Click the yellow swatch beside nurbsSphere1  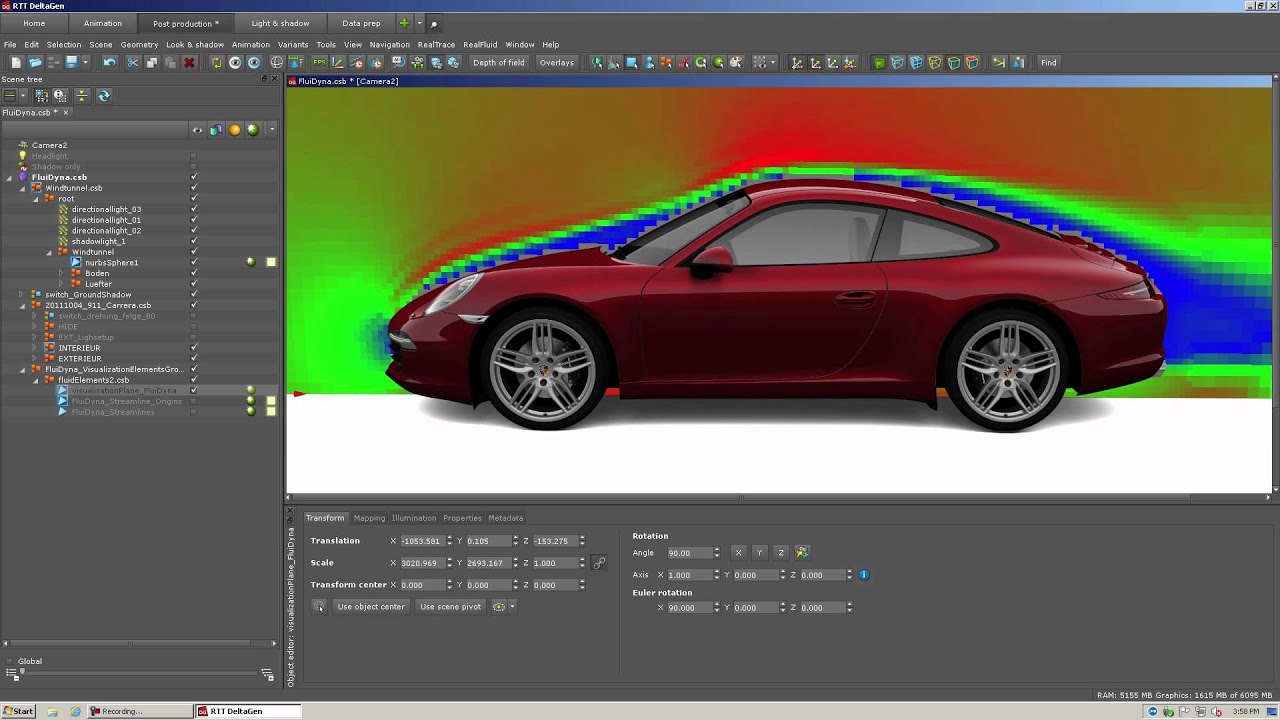coord(271,263)
